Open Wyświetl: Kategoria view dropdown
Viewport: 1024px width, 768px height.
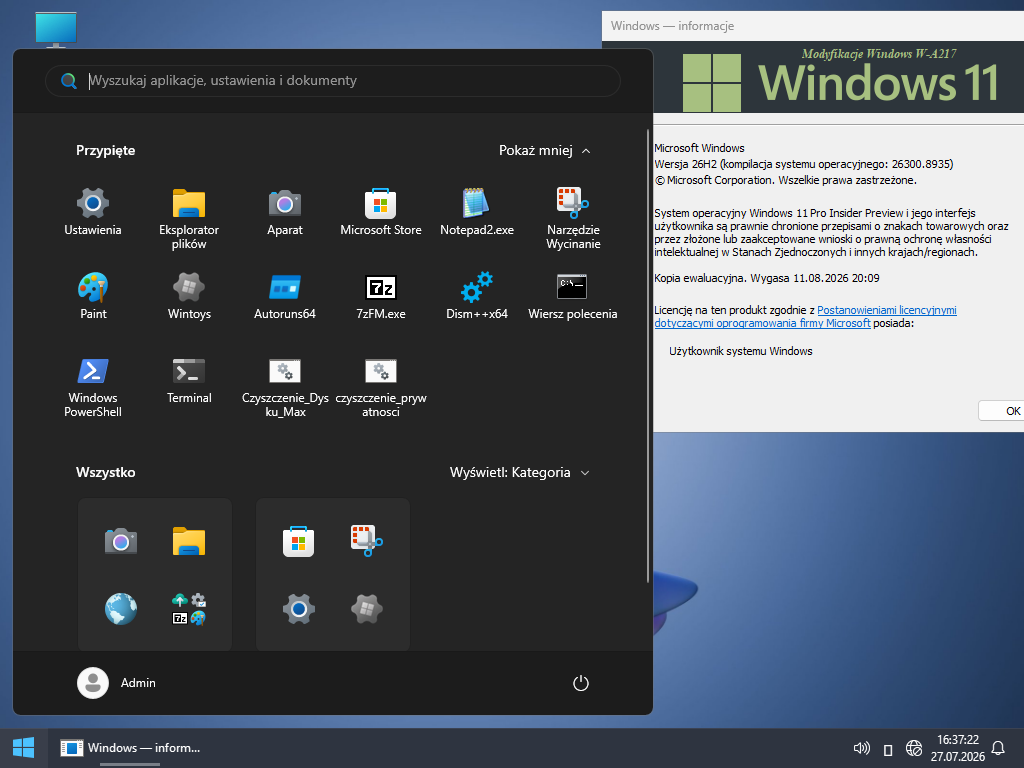519,472
